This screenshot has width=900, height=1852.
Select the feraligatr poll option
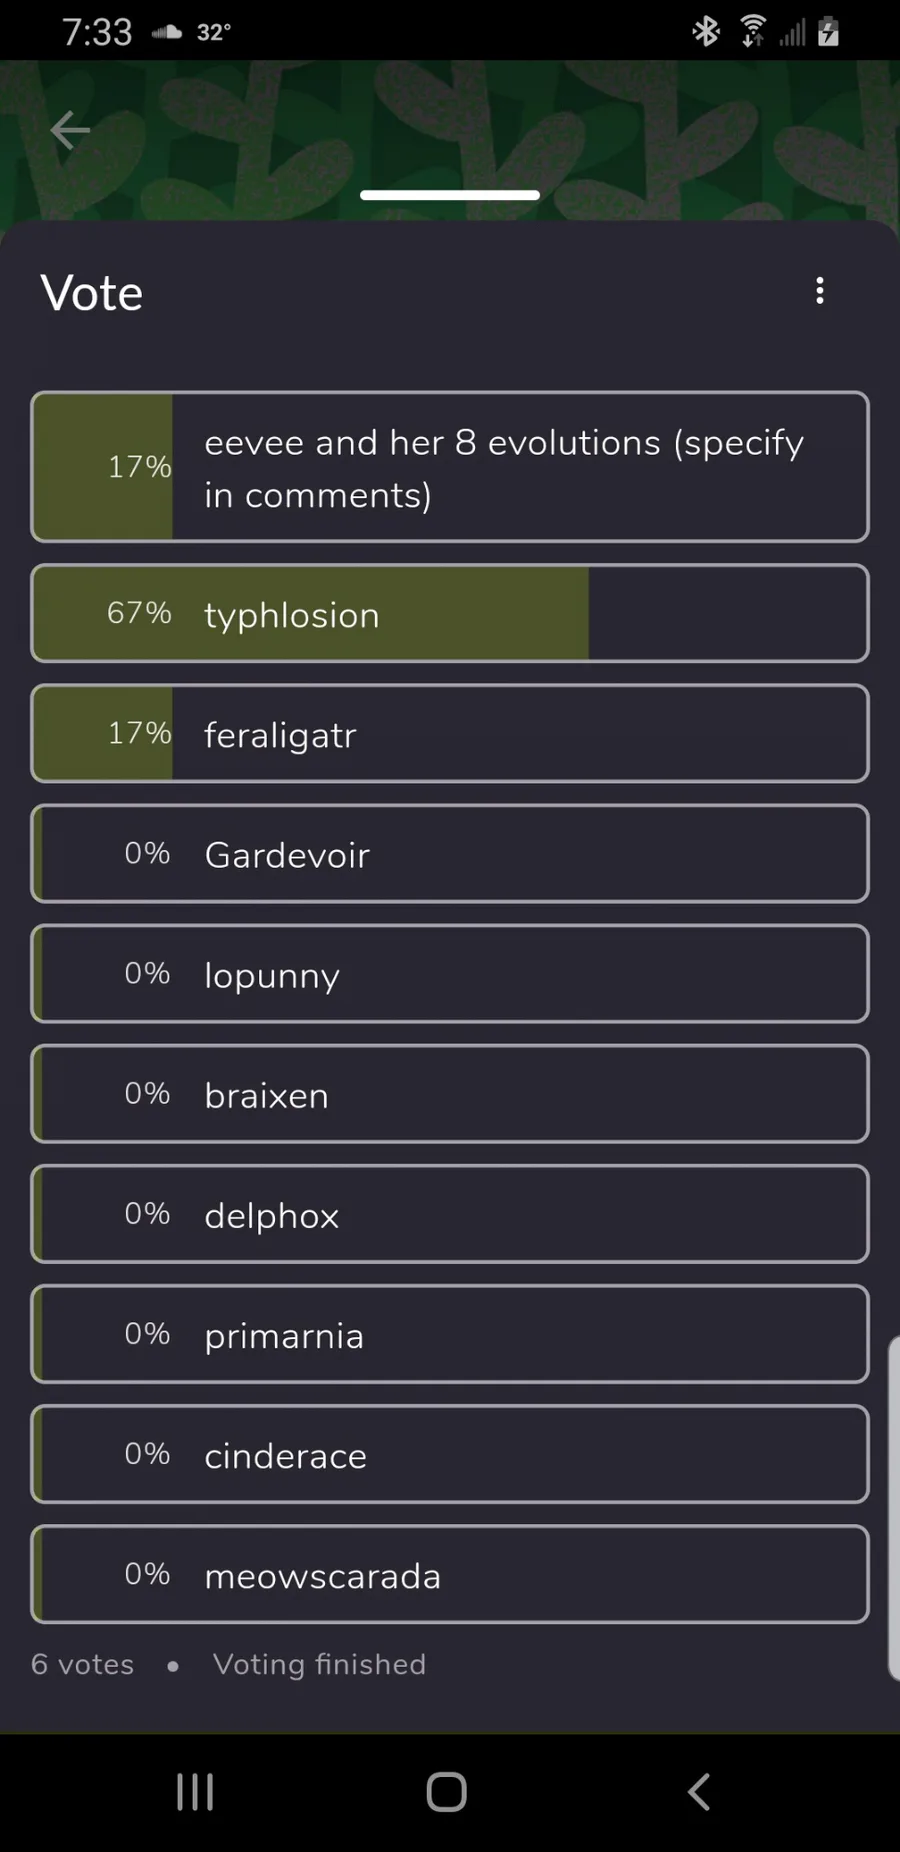[x=450, y=734]
